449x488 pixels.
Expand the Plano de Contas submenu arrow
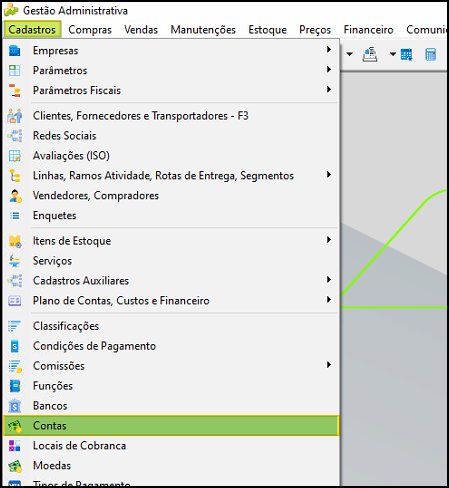[x=329, y=300]
